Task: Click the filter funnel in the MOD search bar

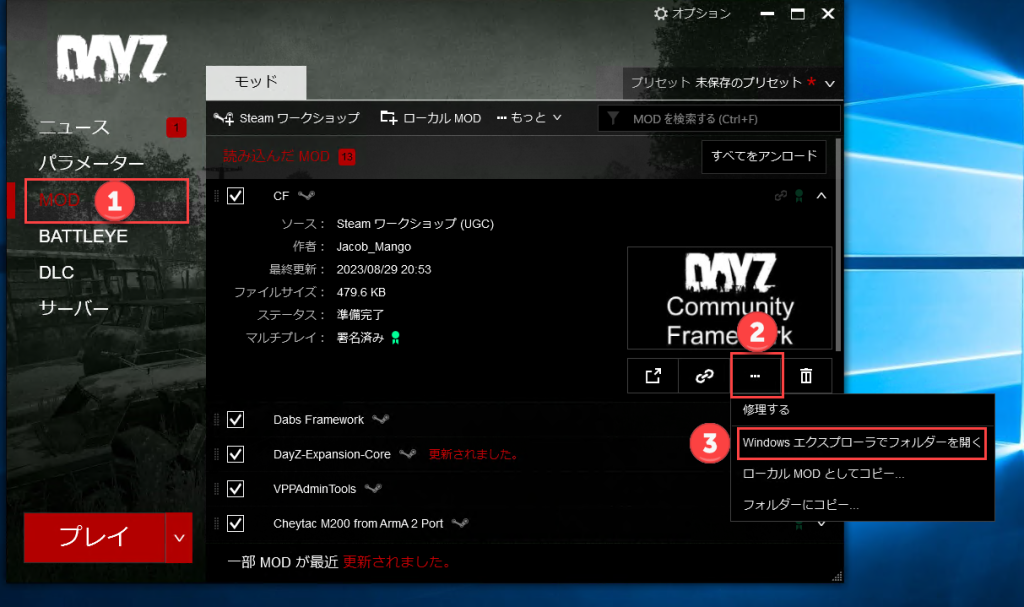Action: (x=614, y=117)
